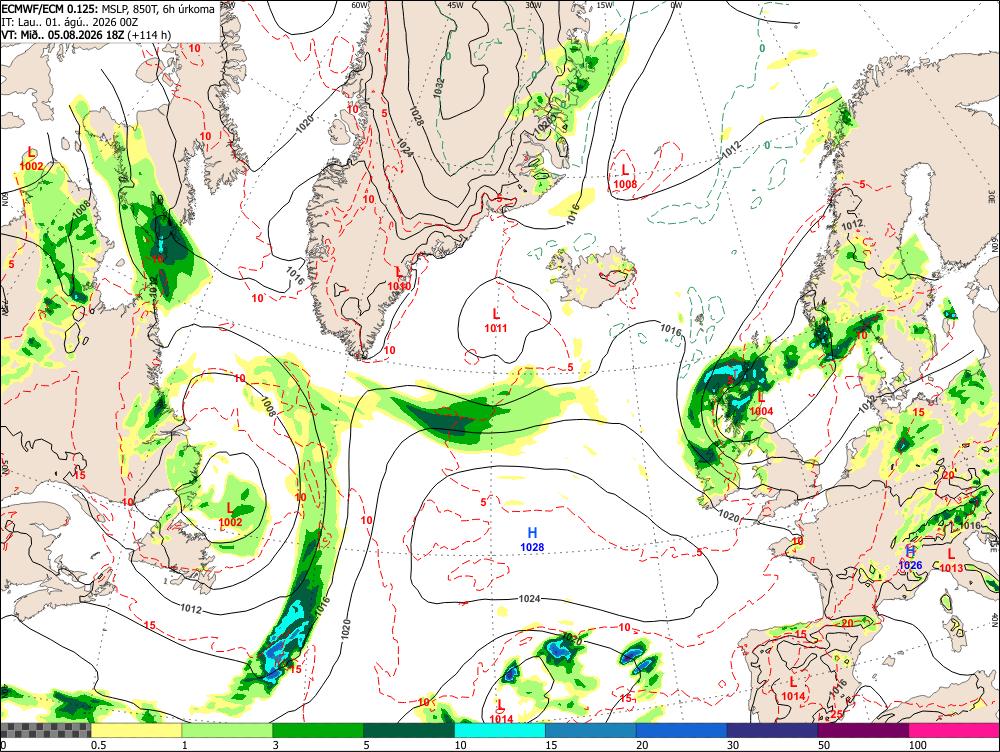Click the L 1008 low north of Iceland
Image resolution: width=1000 pixels, height=752 pixels.
pos(625,177)
